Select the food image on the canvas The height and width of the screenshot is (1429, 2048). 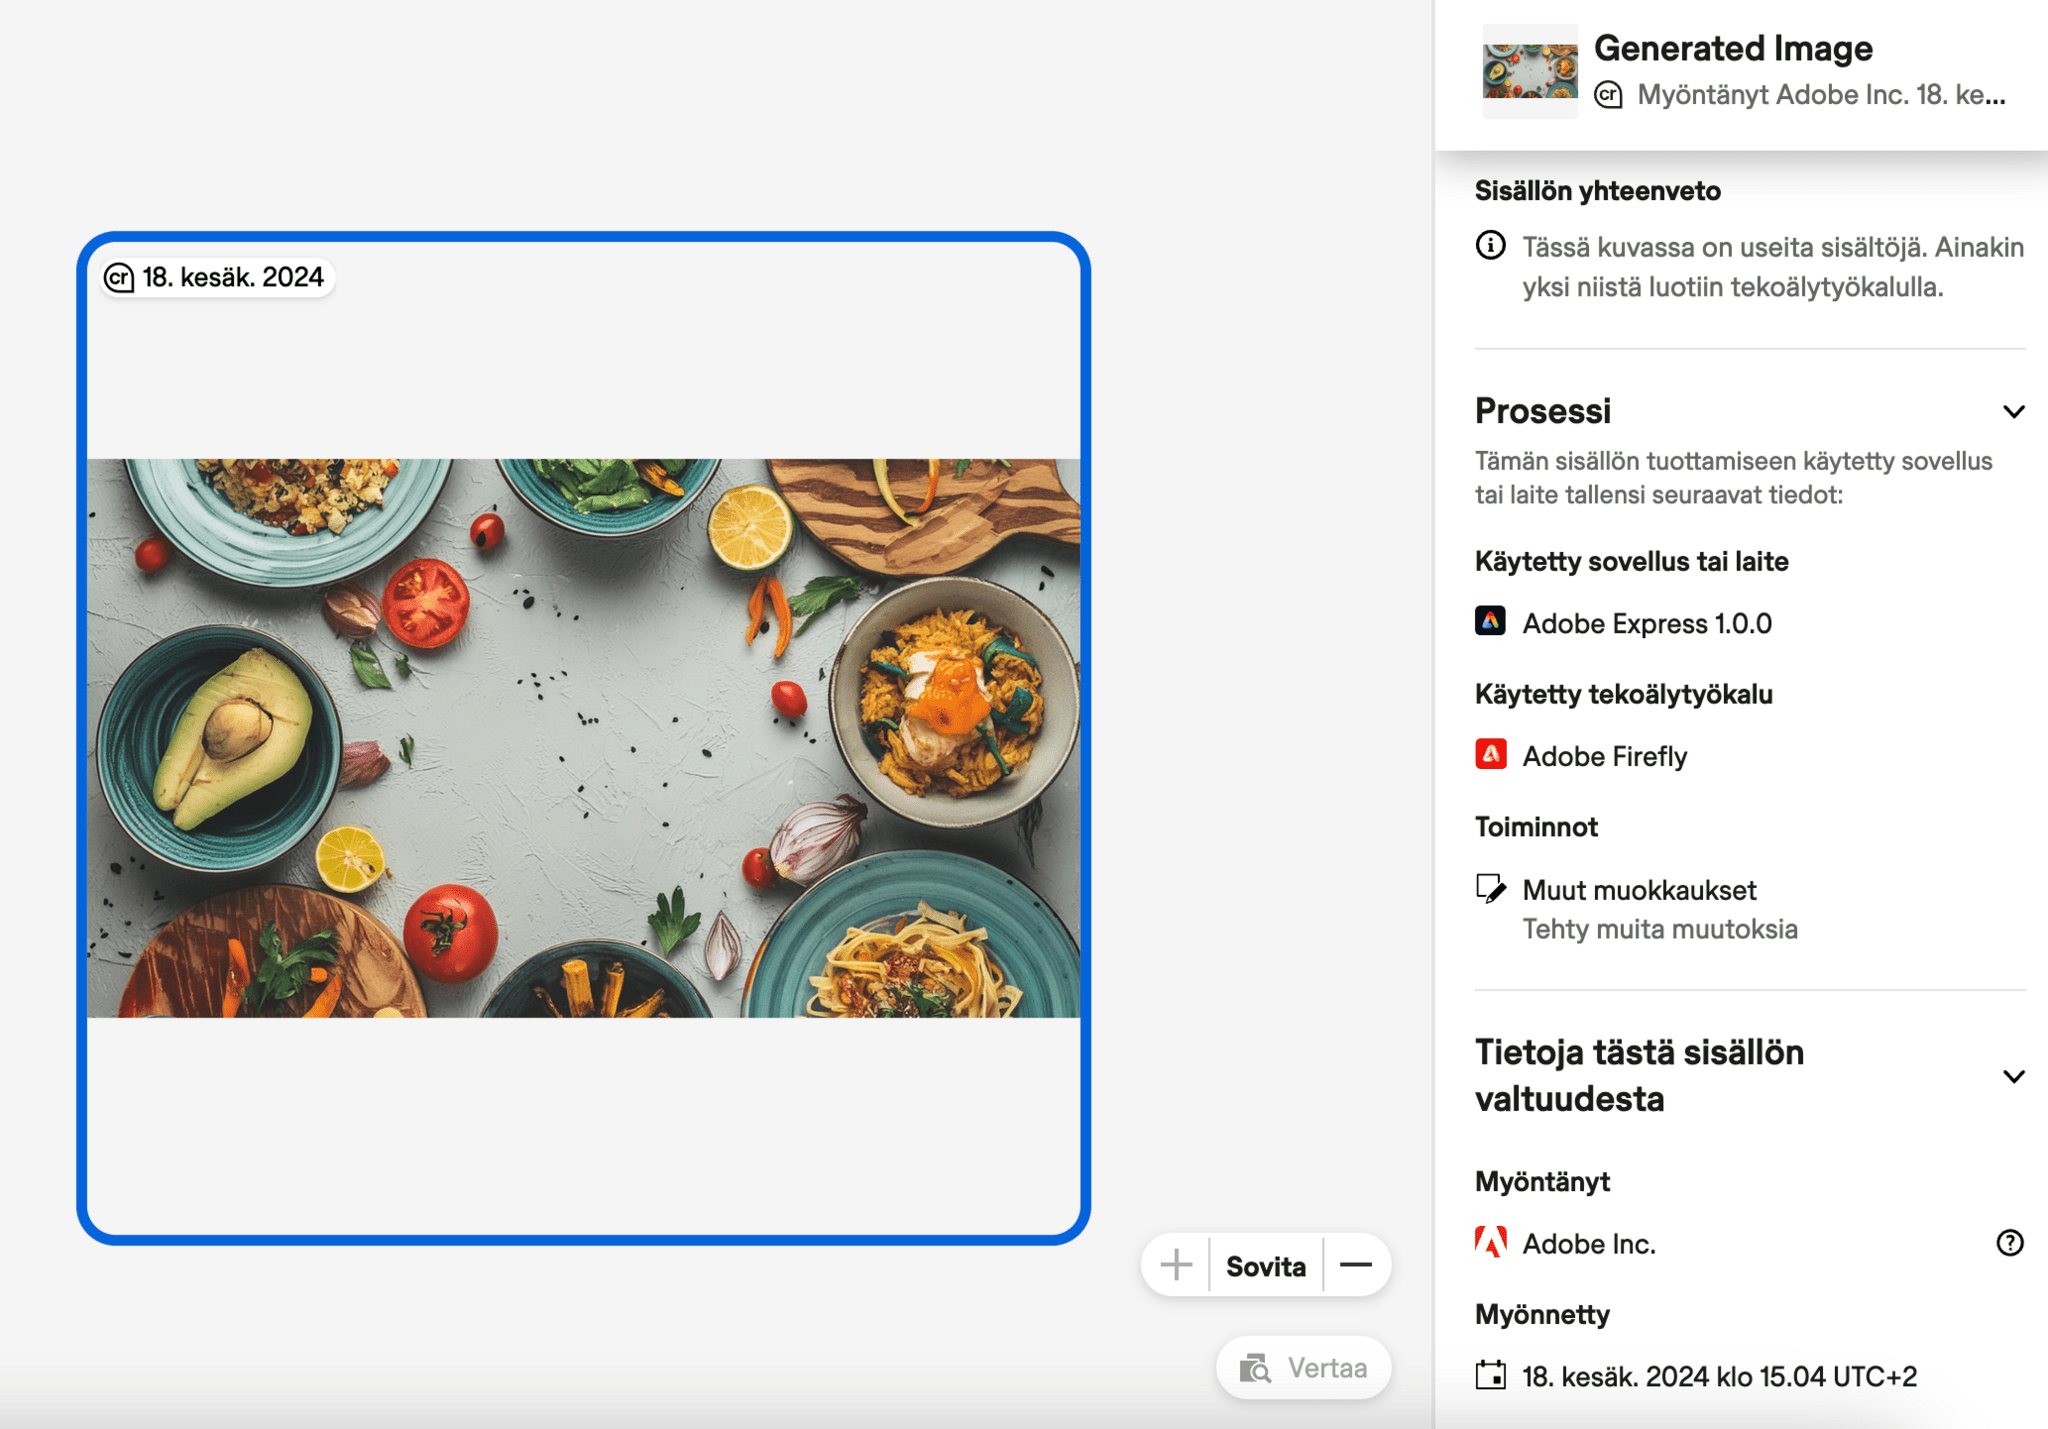(x=583, y=738)
